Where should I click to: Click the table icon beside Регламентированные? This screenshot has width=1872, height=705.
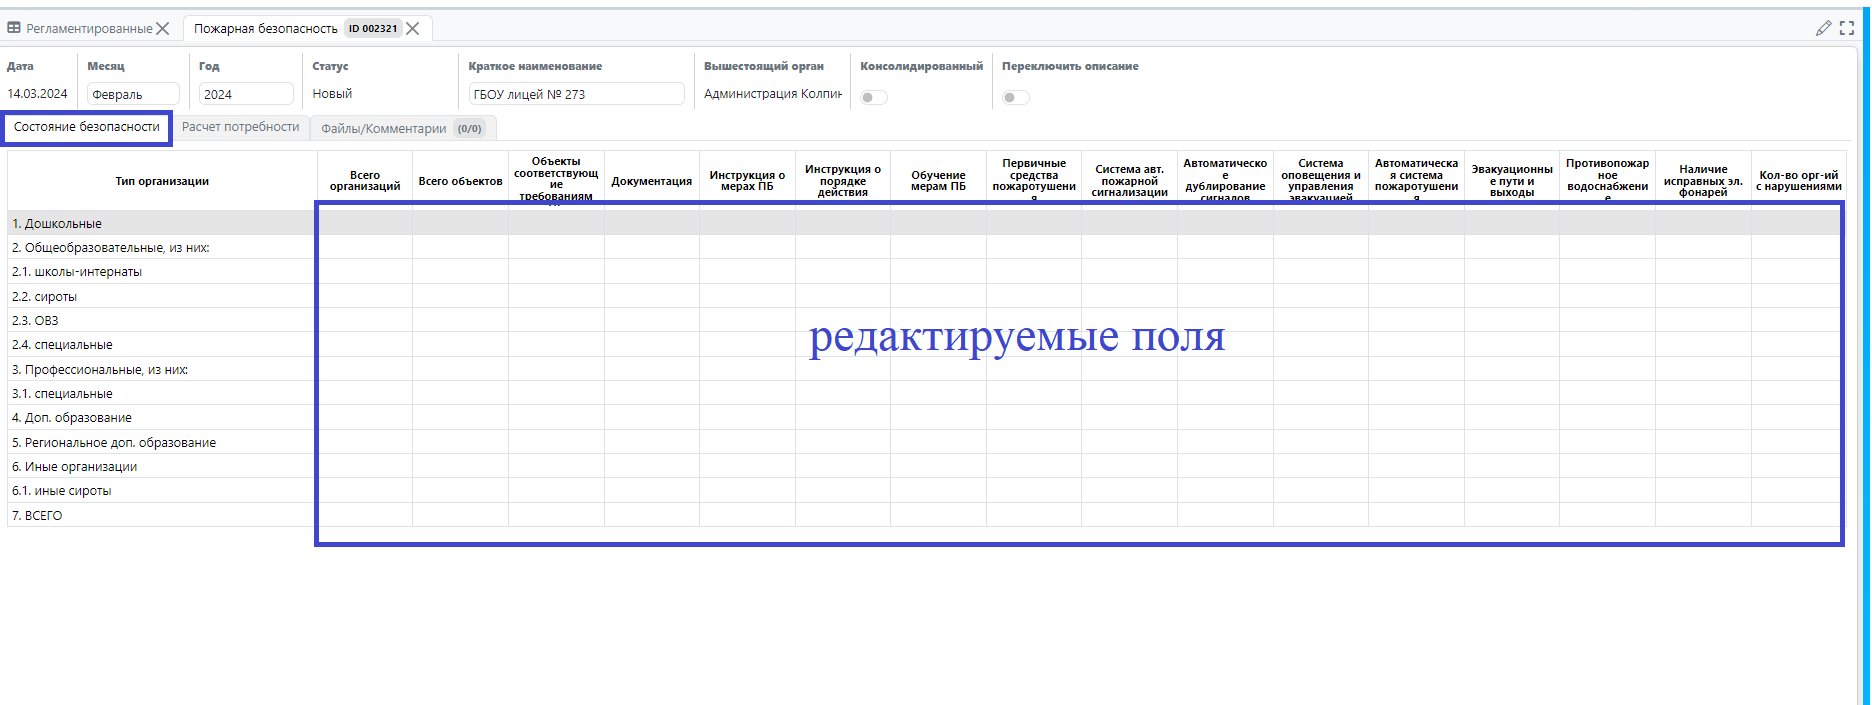pyautogui.click(x=14, y=29)
